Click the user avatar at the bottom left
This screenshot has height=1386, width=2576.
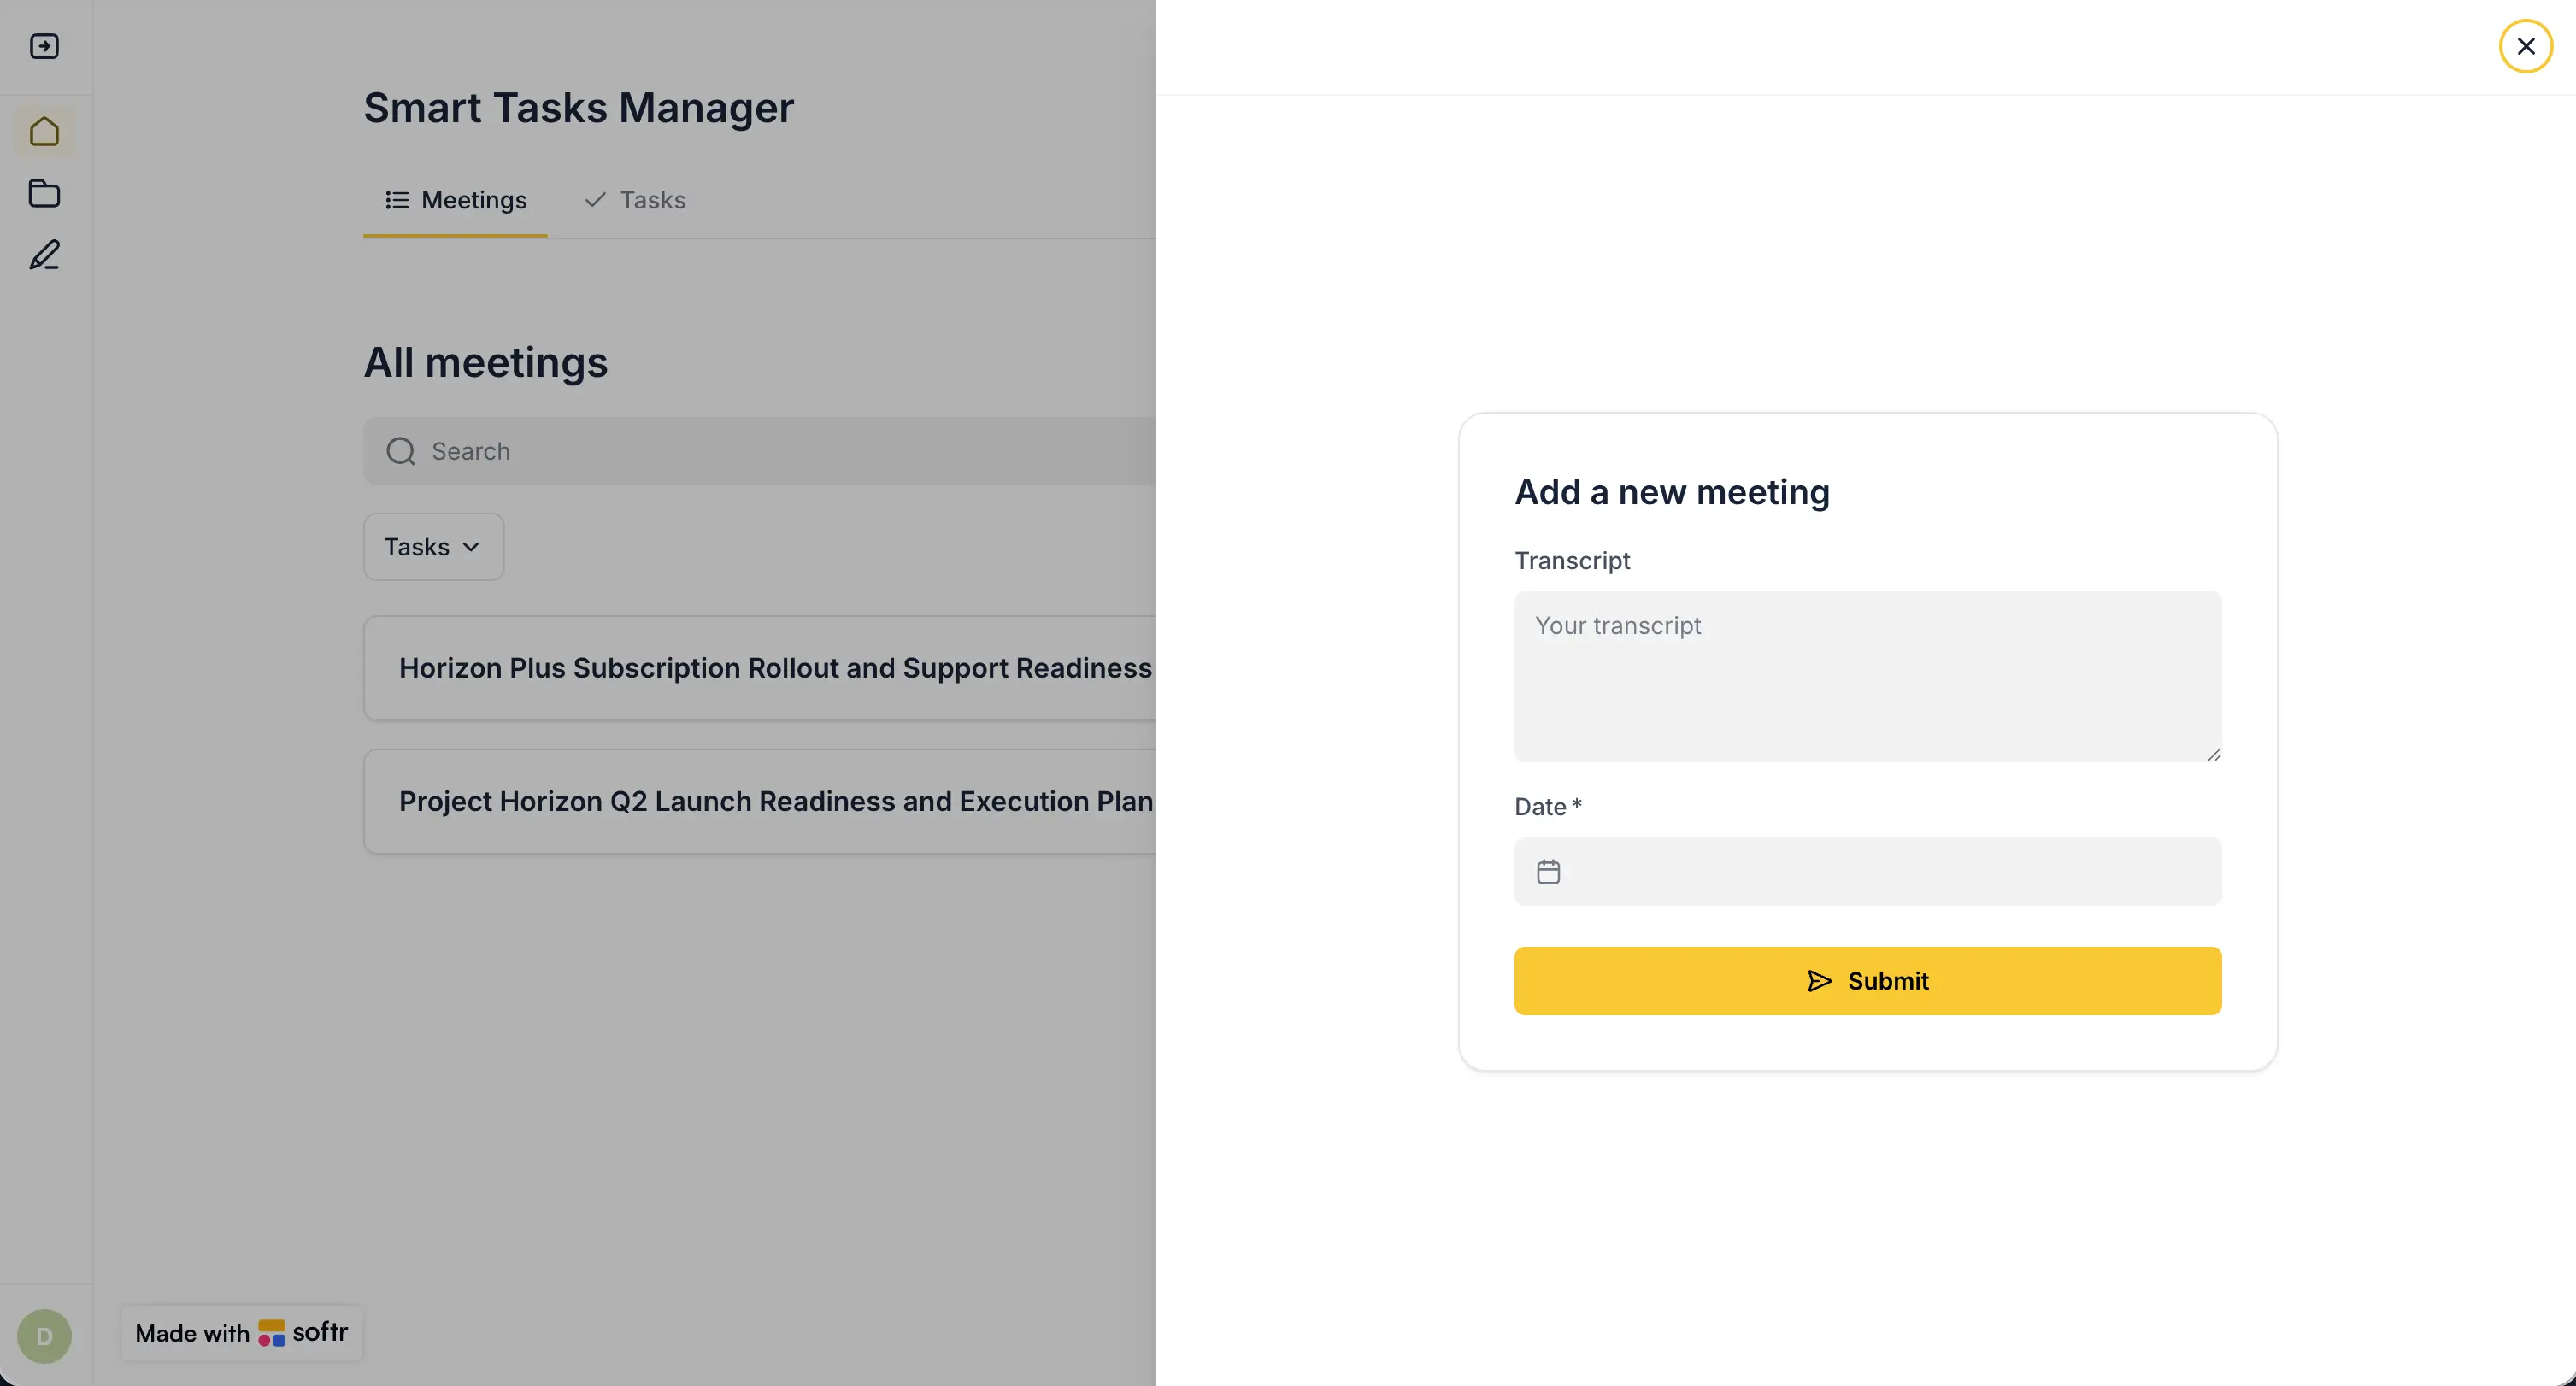44,1336
